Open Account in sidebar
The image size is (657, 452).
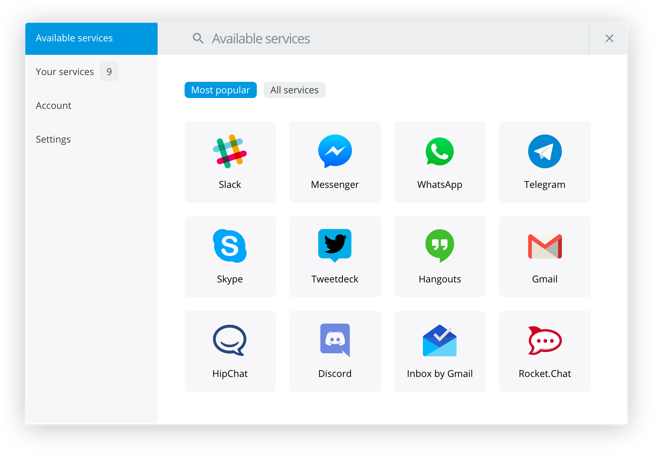pos(91,106)
